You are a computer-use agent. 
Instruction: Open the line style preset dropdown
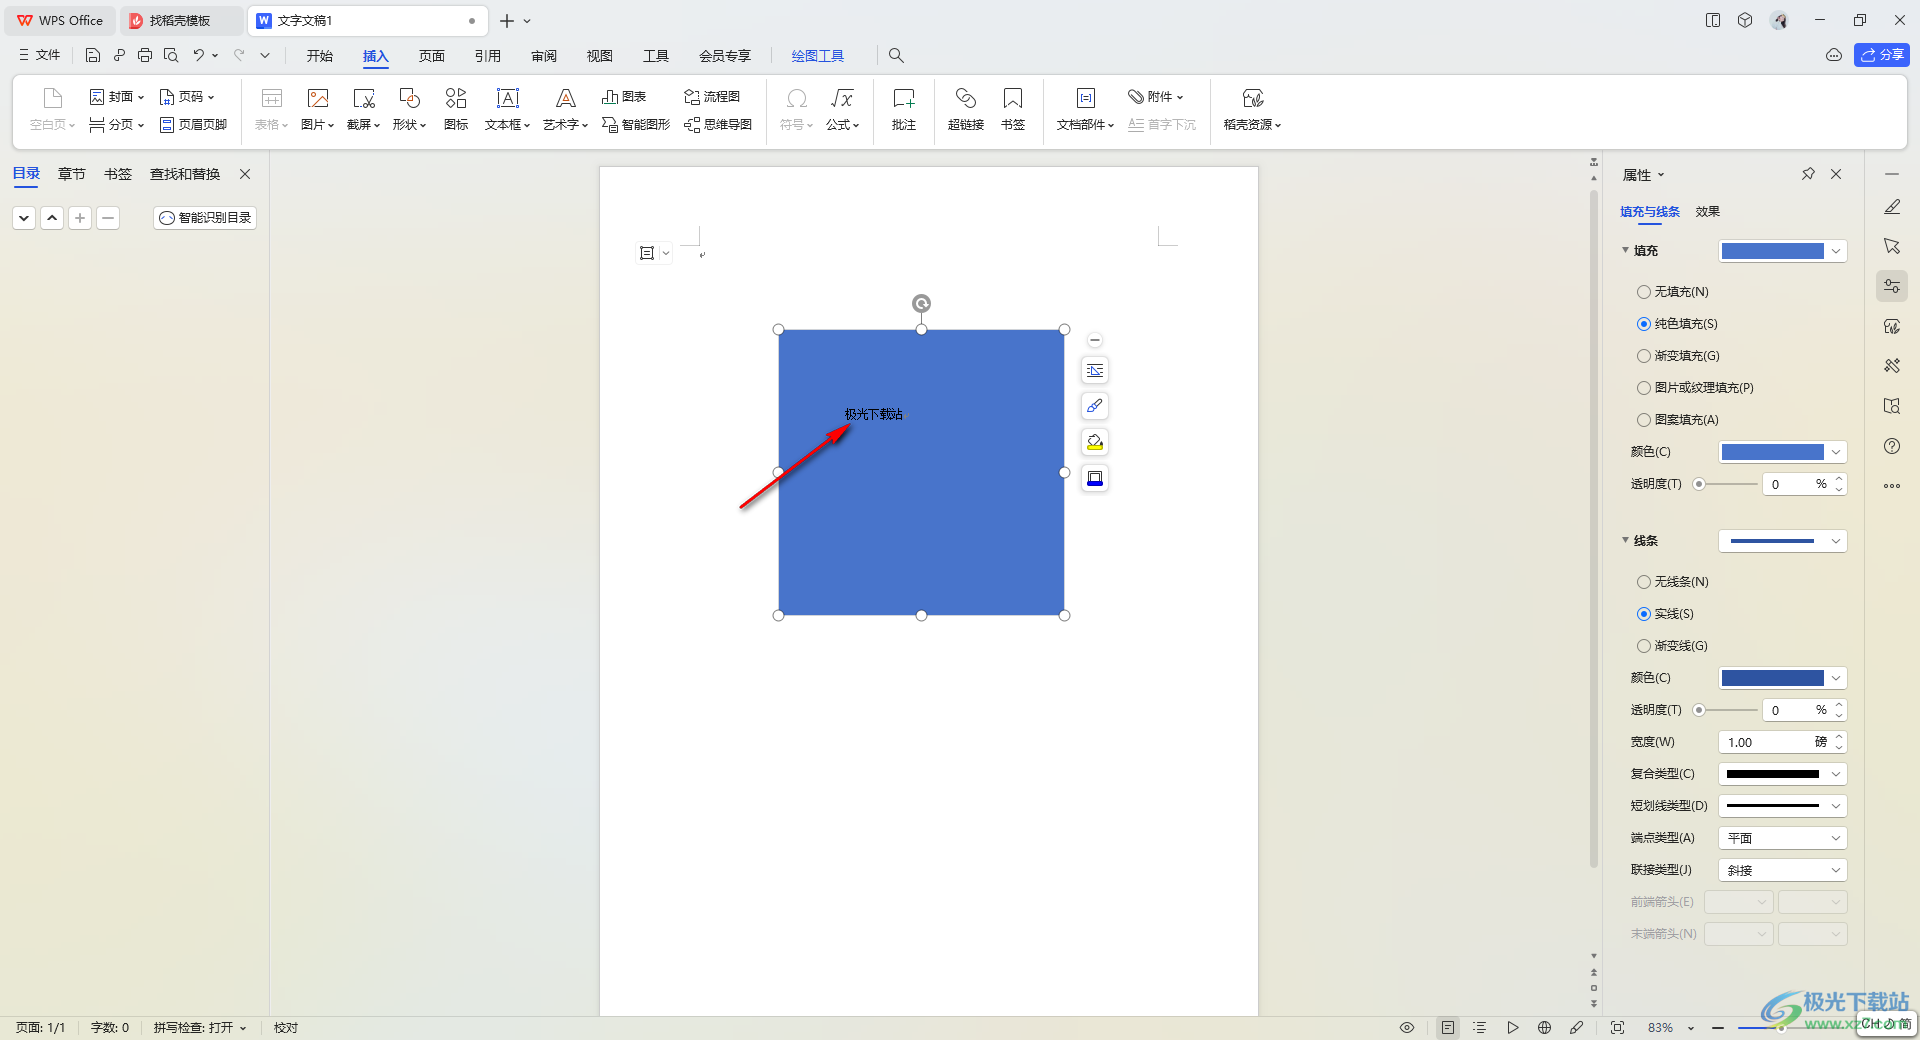tap(1782, 541)
